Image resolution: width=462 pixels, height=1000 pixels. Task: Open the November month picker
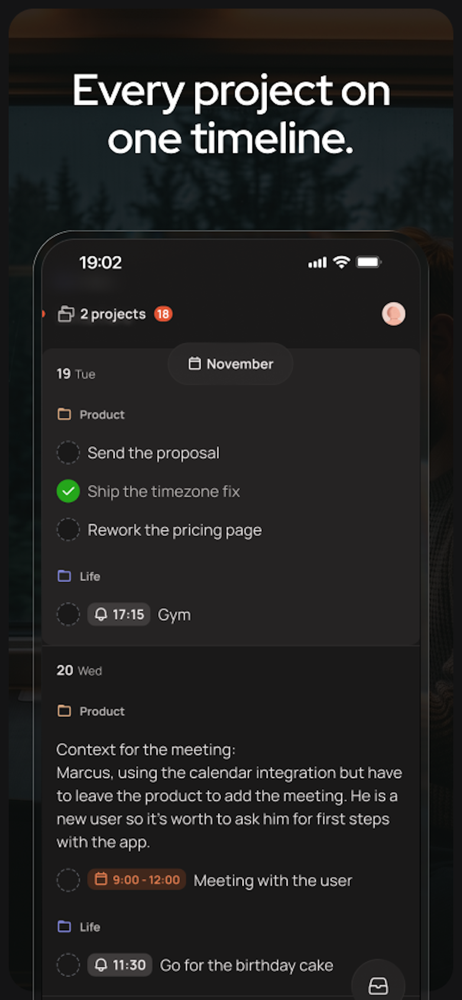click(x=230, y=364)
